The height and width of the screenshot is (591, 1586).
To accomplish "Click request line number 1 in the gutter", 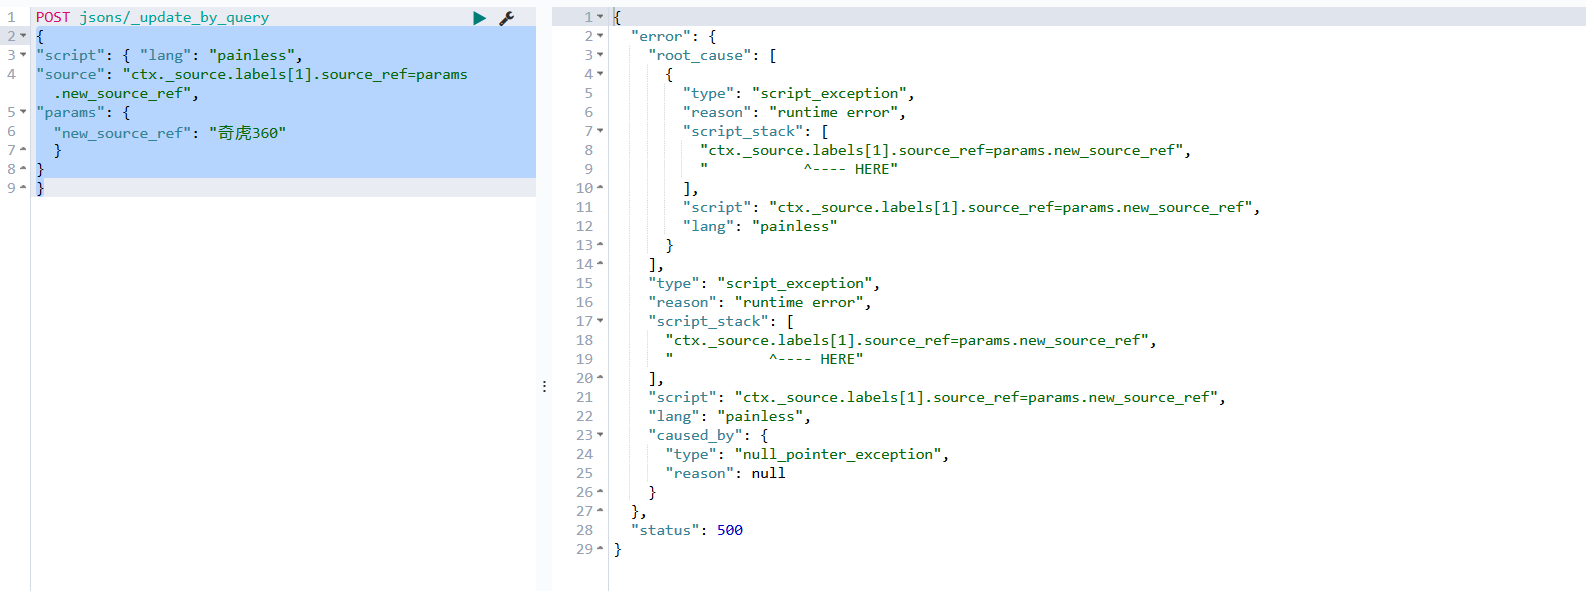I will coord(12,17).
